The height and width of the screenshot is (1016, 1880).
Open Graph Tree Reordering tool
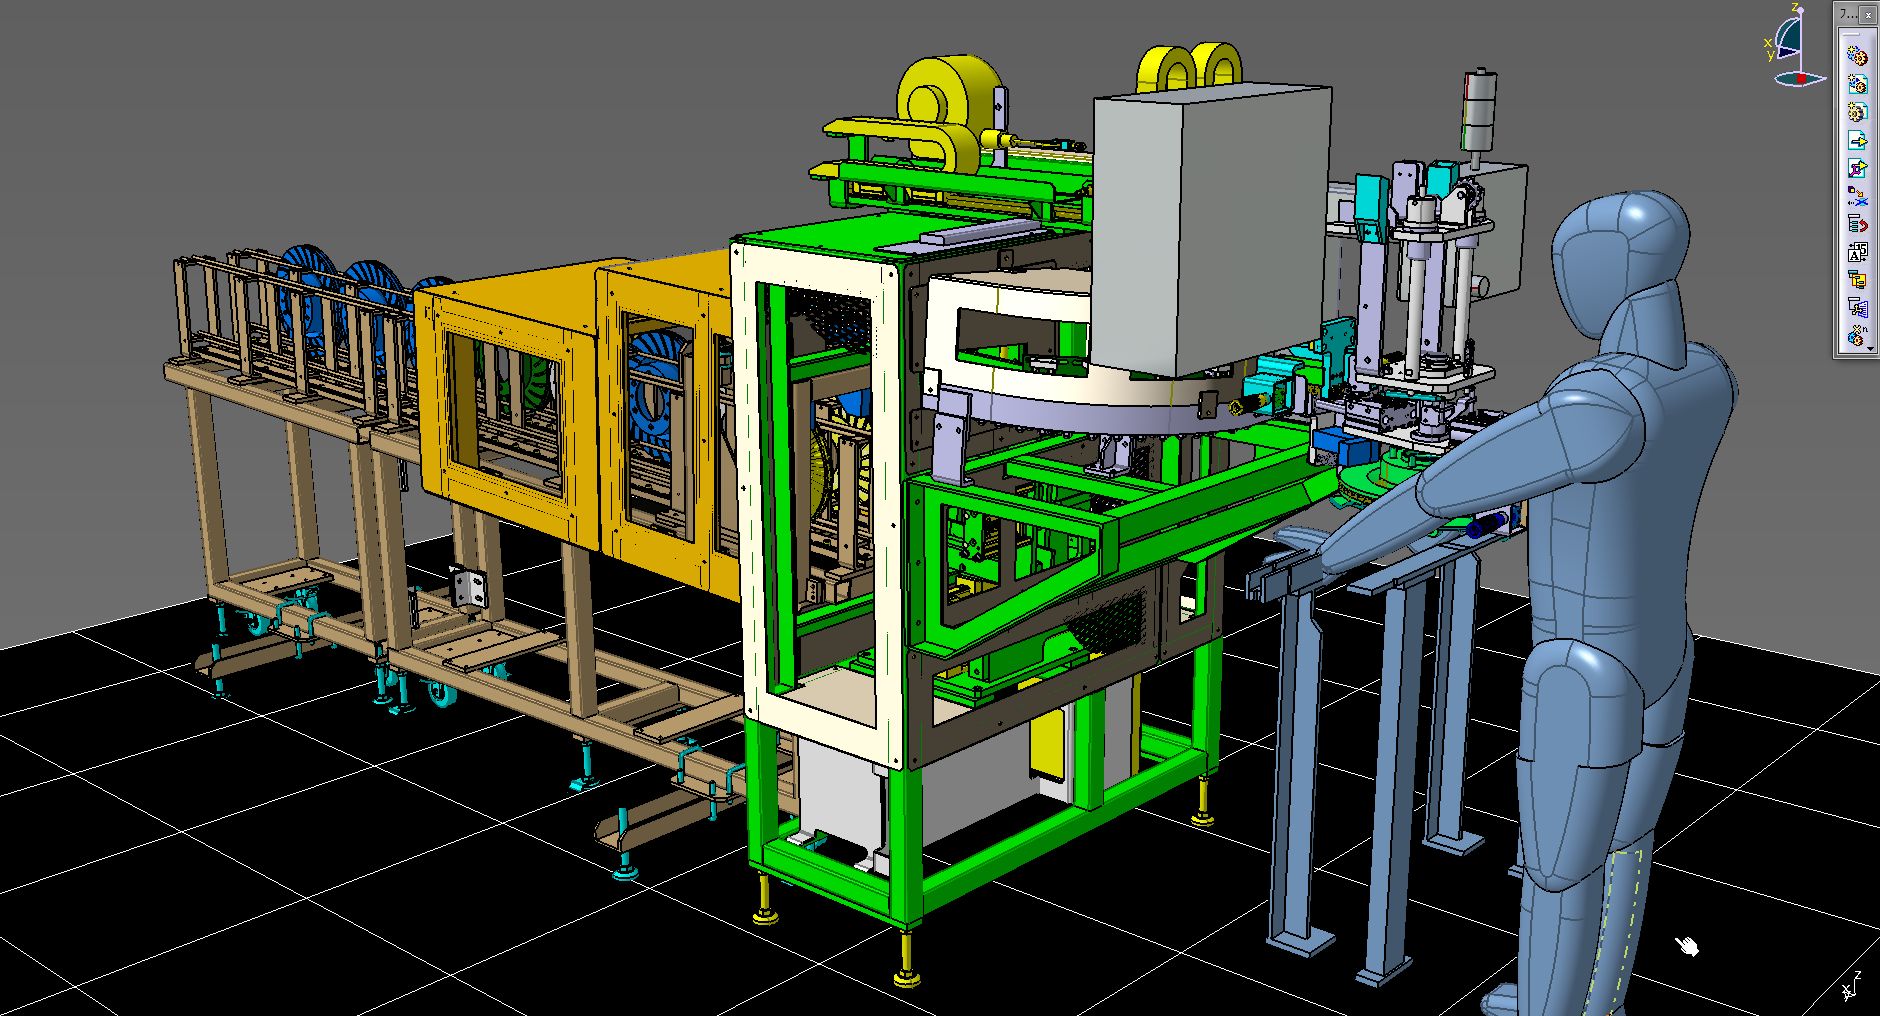pos(1857,225)
